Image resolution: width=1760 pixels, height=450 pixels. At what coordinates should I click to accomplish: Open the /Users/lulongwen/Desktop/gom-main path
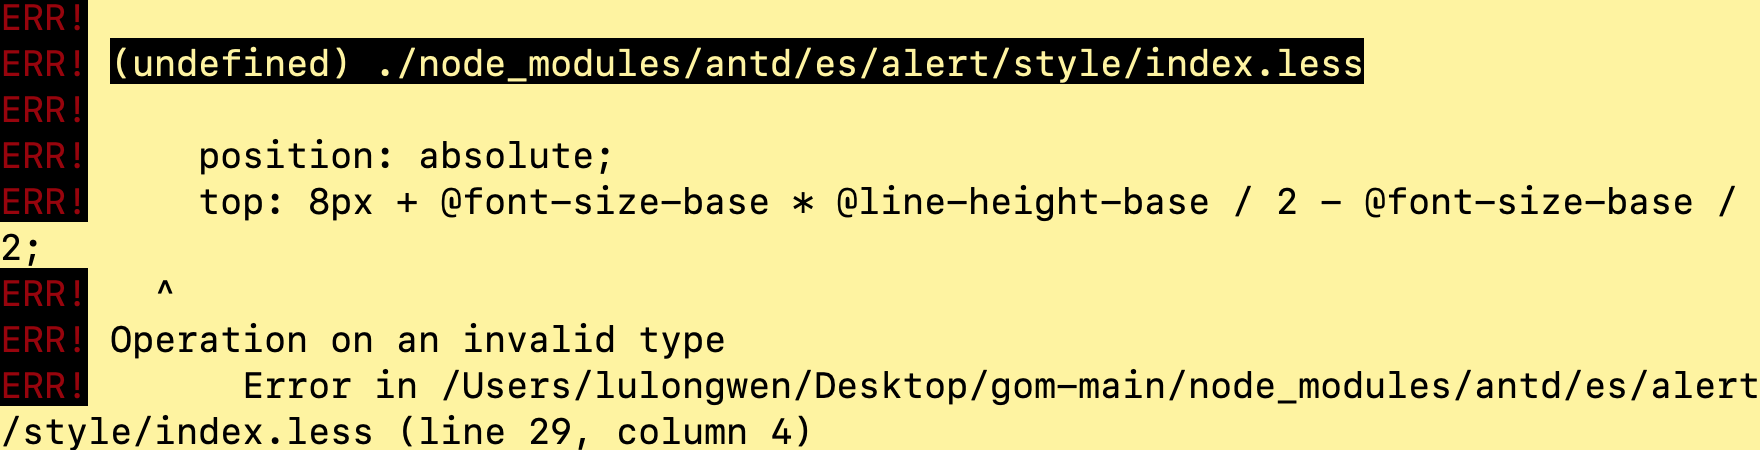[803, 386]
